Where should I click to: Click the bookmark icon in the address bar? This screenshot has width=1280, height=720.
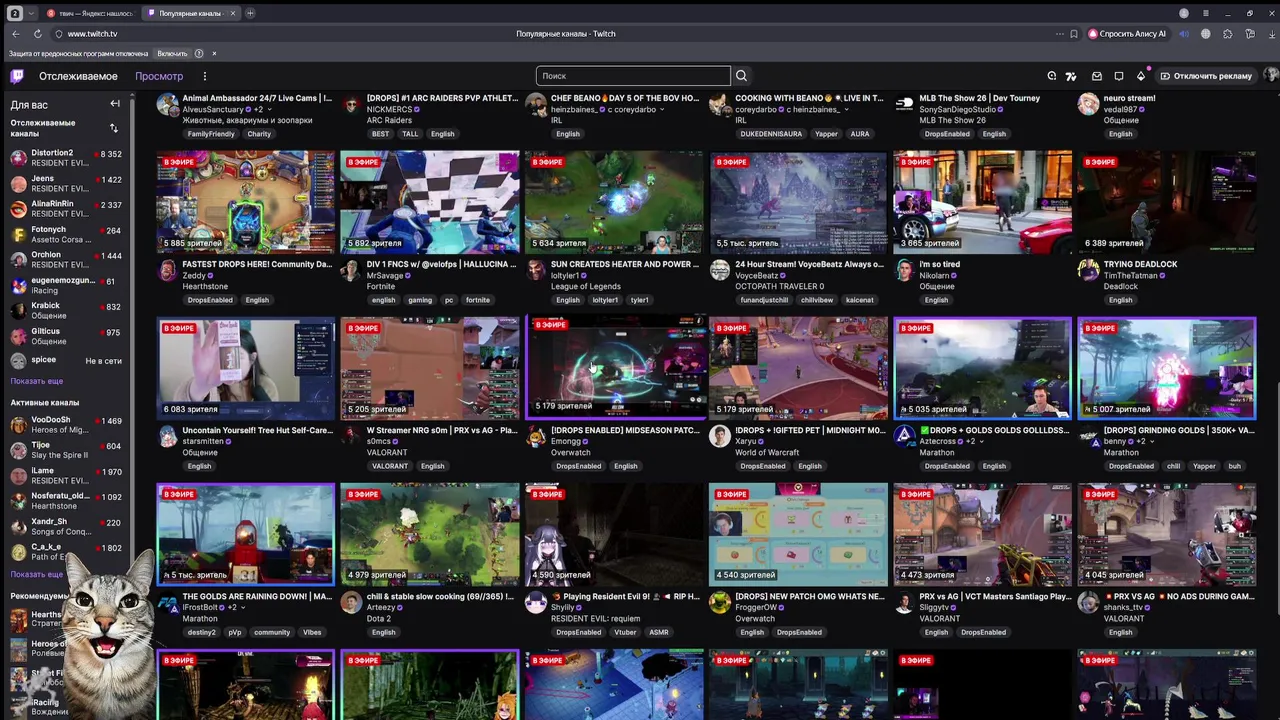click(1074, 34)
